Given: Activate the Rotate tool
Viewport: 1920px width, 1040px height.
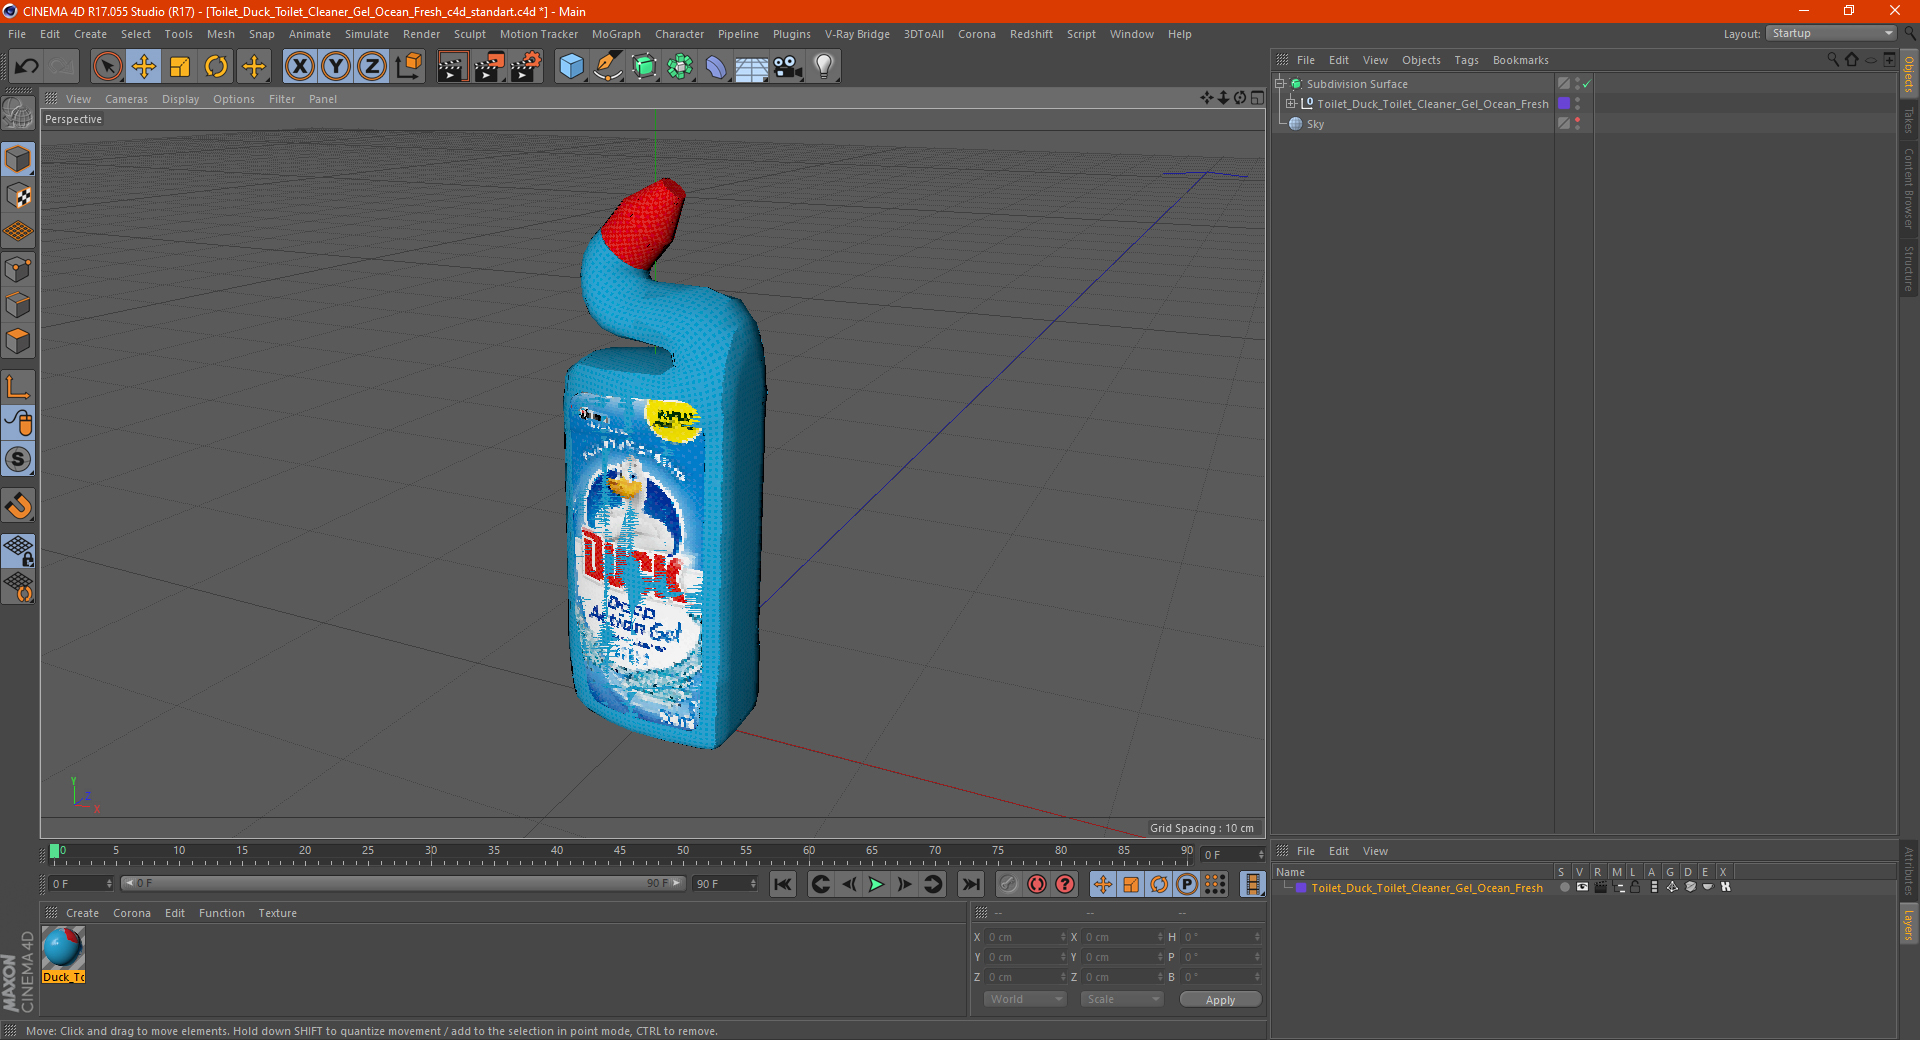Looking at the screenshot, I should pos(216,67).
